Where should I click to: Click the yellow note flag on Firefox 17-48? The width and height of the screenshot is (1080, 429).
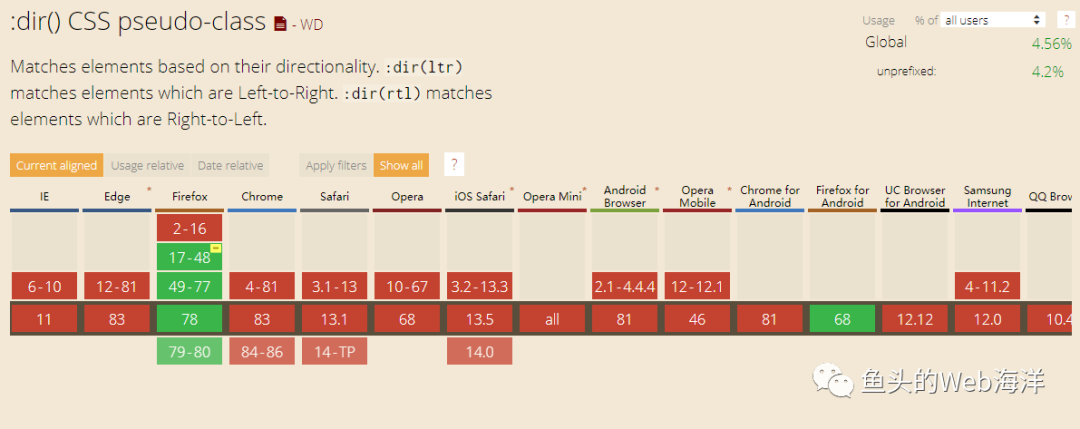216,248
